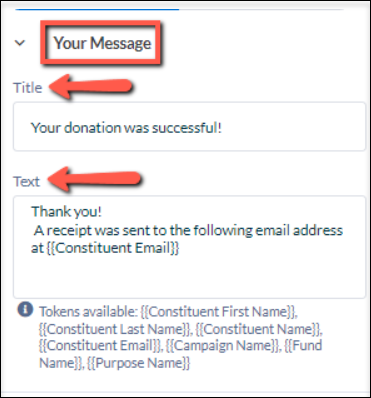Click the {{Constituent Name}} token hint

(x=257, y=329)
